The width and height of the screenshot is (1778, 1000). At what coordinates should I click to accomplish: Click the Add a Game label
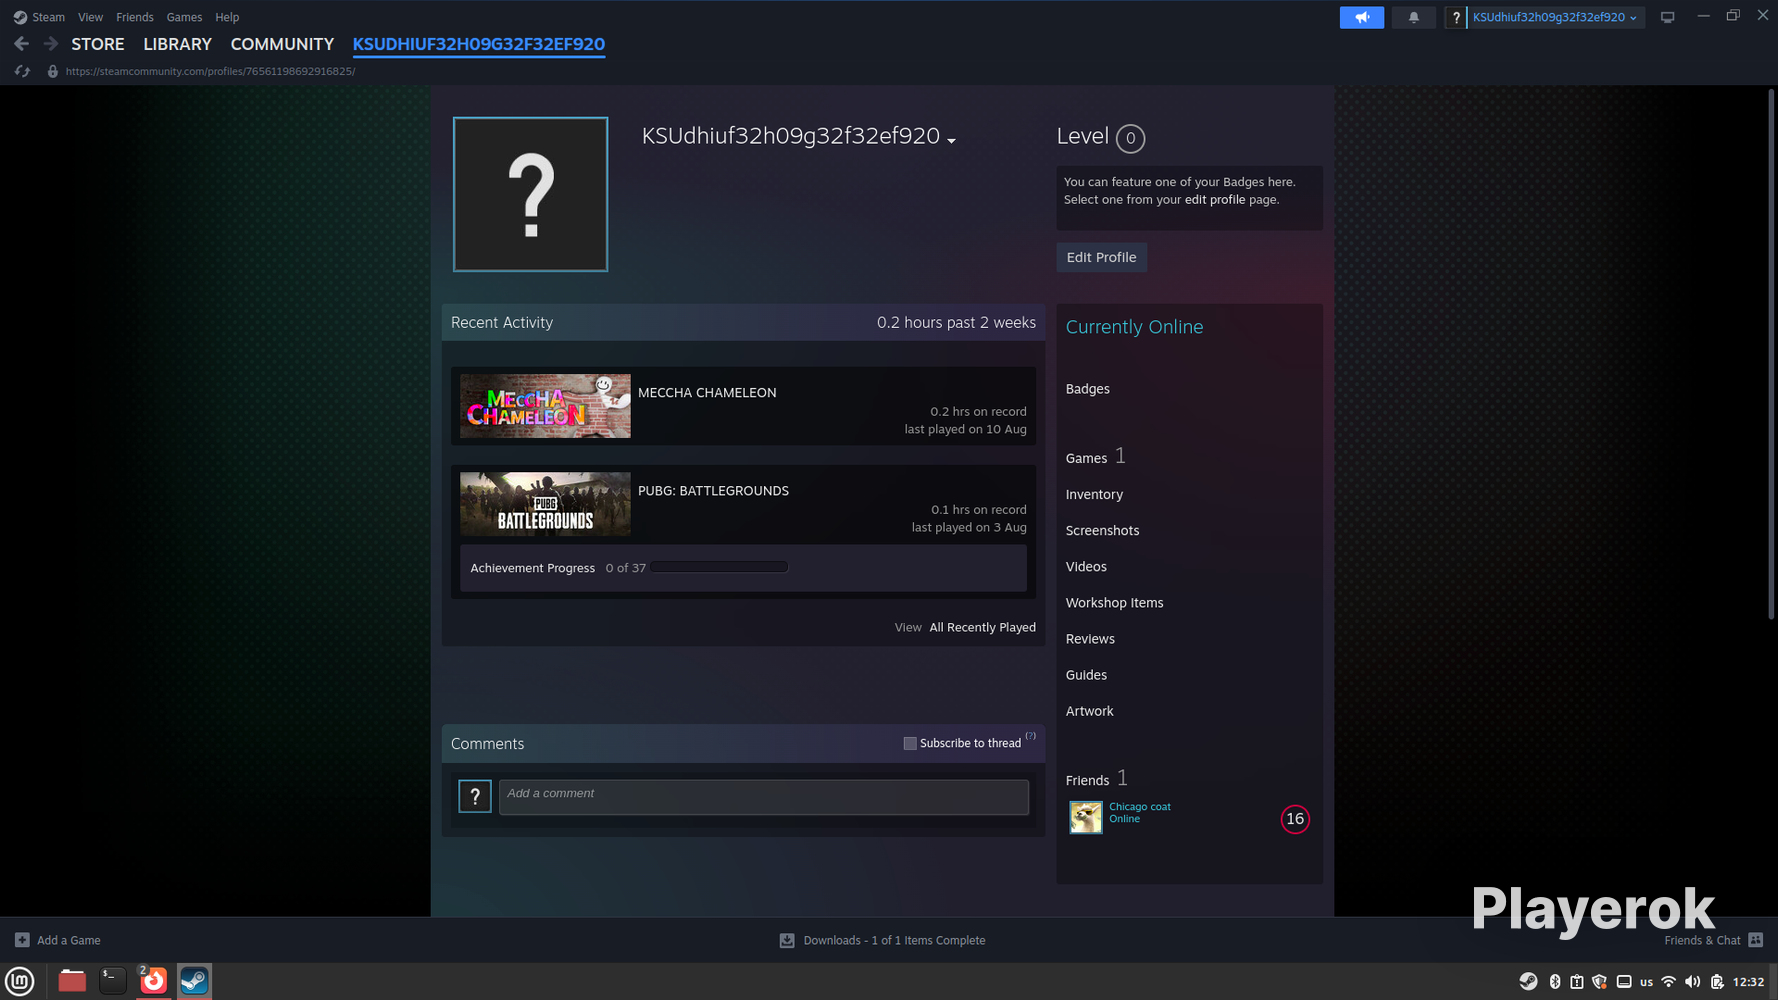point(69,940)
